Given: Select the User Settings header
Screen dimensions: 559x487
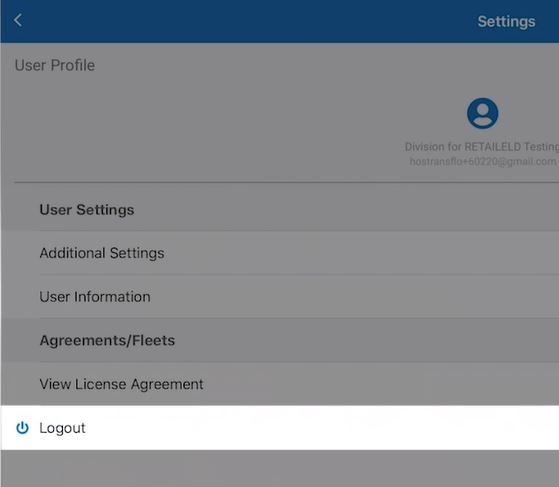Looking at the screenshot, I should pos(87,210).
